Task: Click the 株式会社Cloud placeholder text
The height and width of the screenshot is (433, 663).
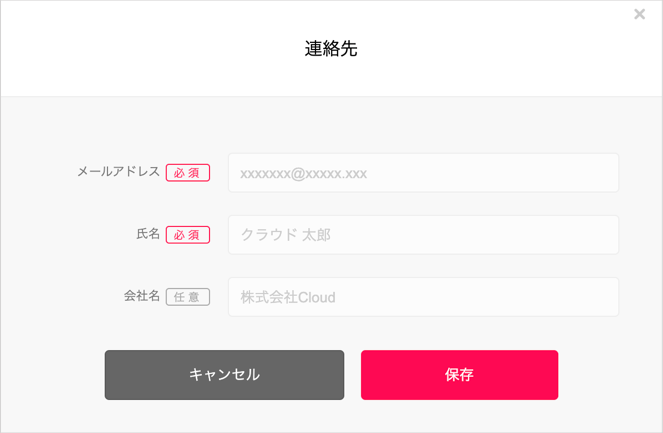Action: point(288,297)
